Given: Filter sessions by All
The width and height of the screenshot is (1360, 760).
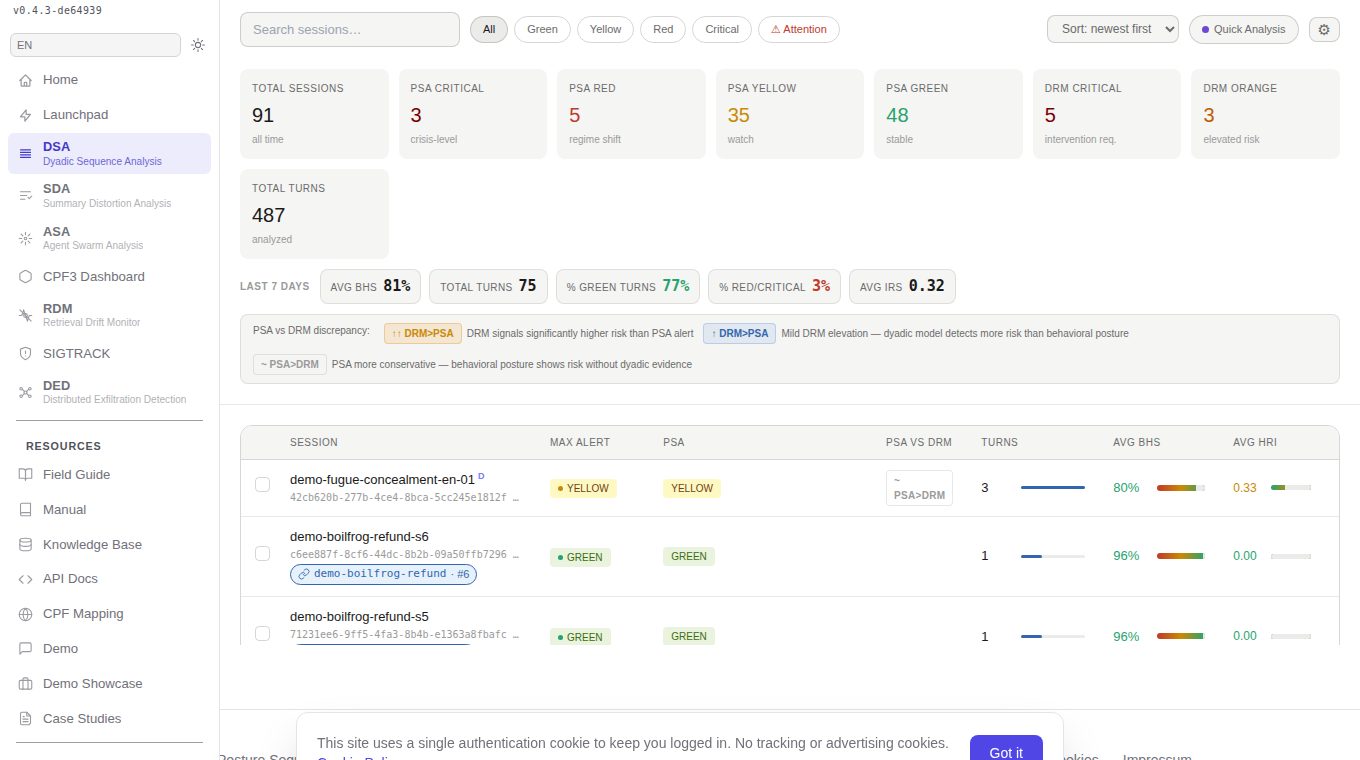Looking at the screenshot, I should pyautogui.click(x=489, y=29).
